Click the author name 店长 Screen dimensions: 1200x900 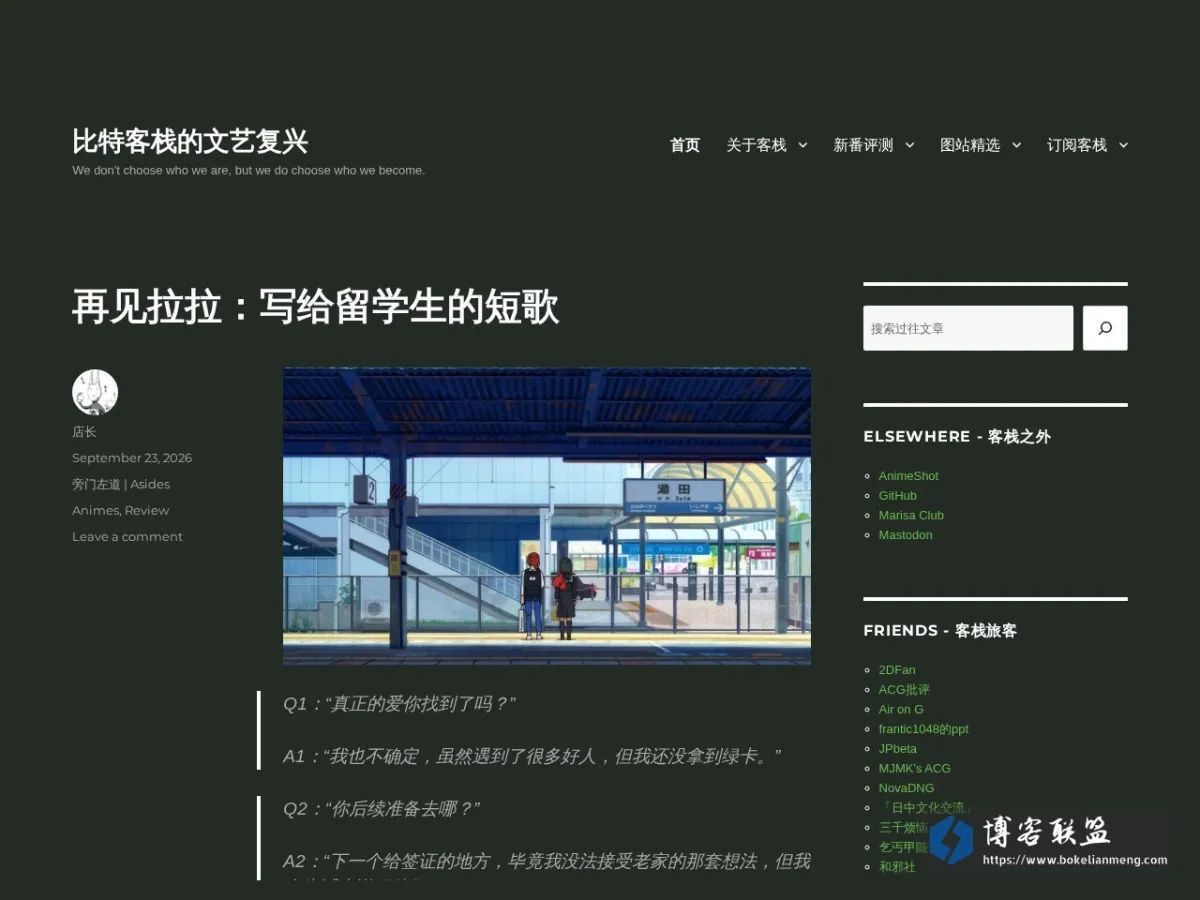coord(84,432)
